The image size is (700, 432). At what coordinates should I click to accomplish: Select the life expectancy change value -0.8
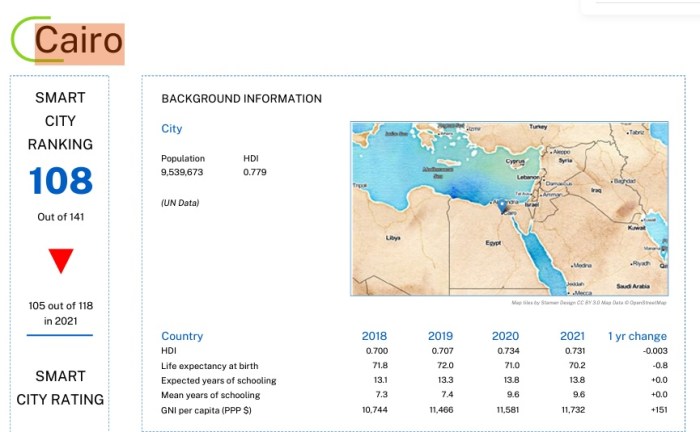660,365
